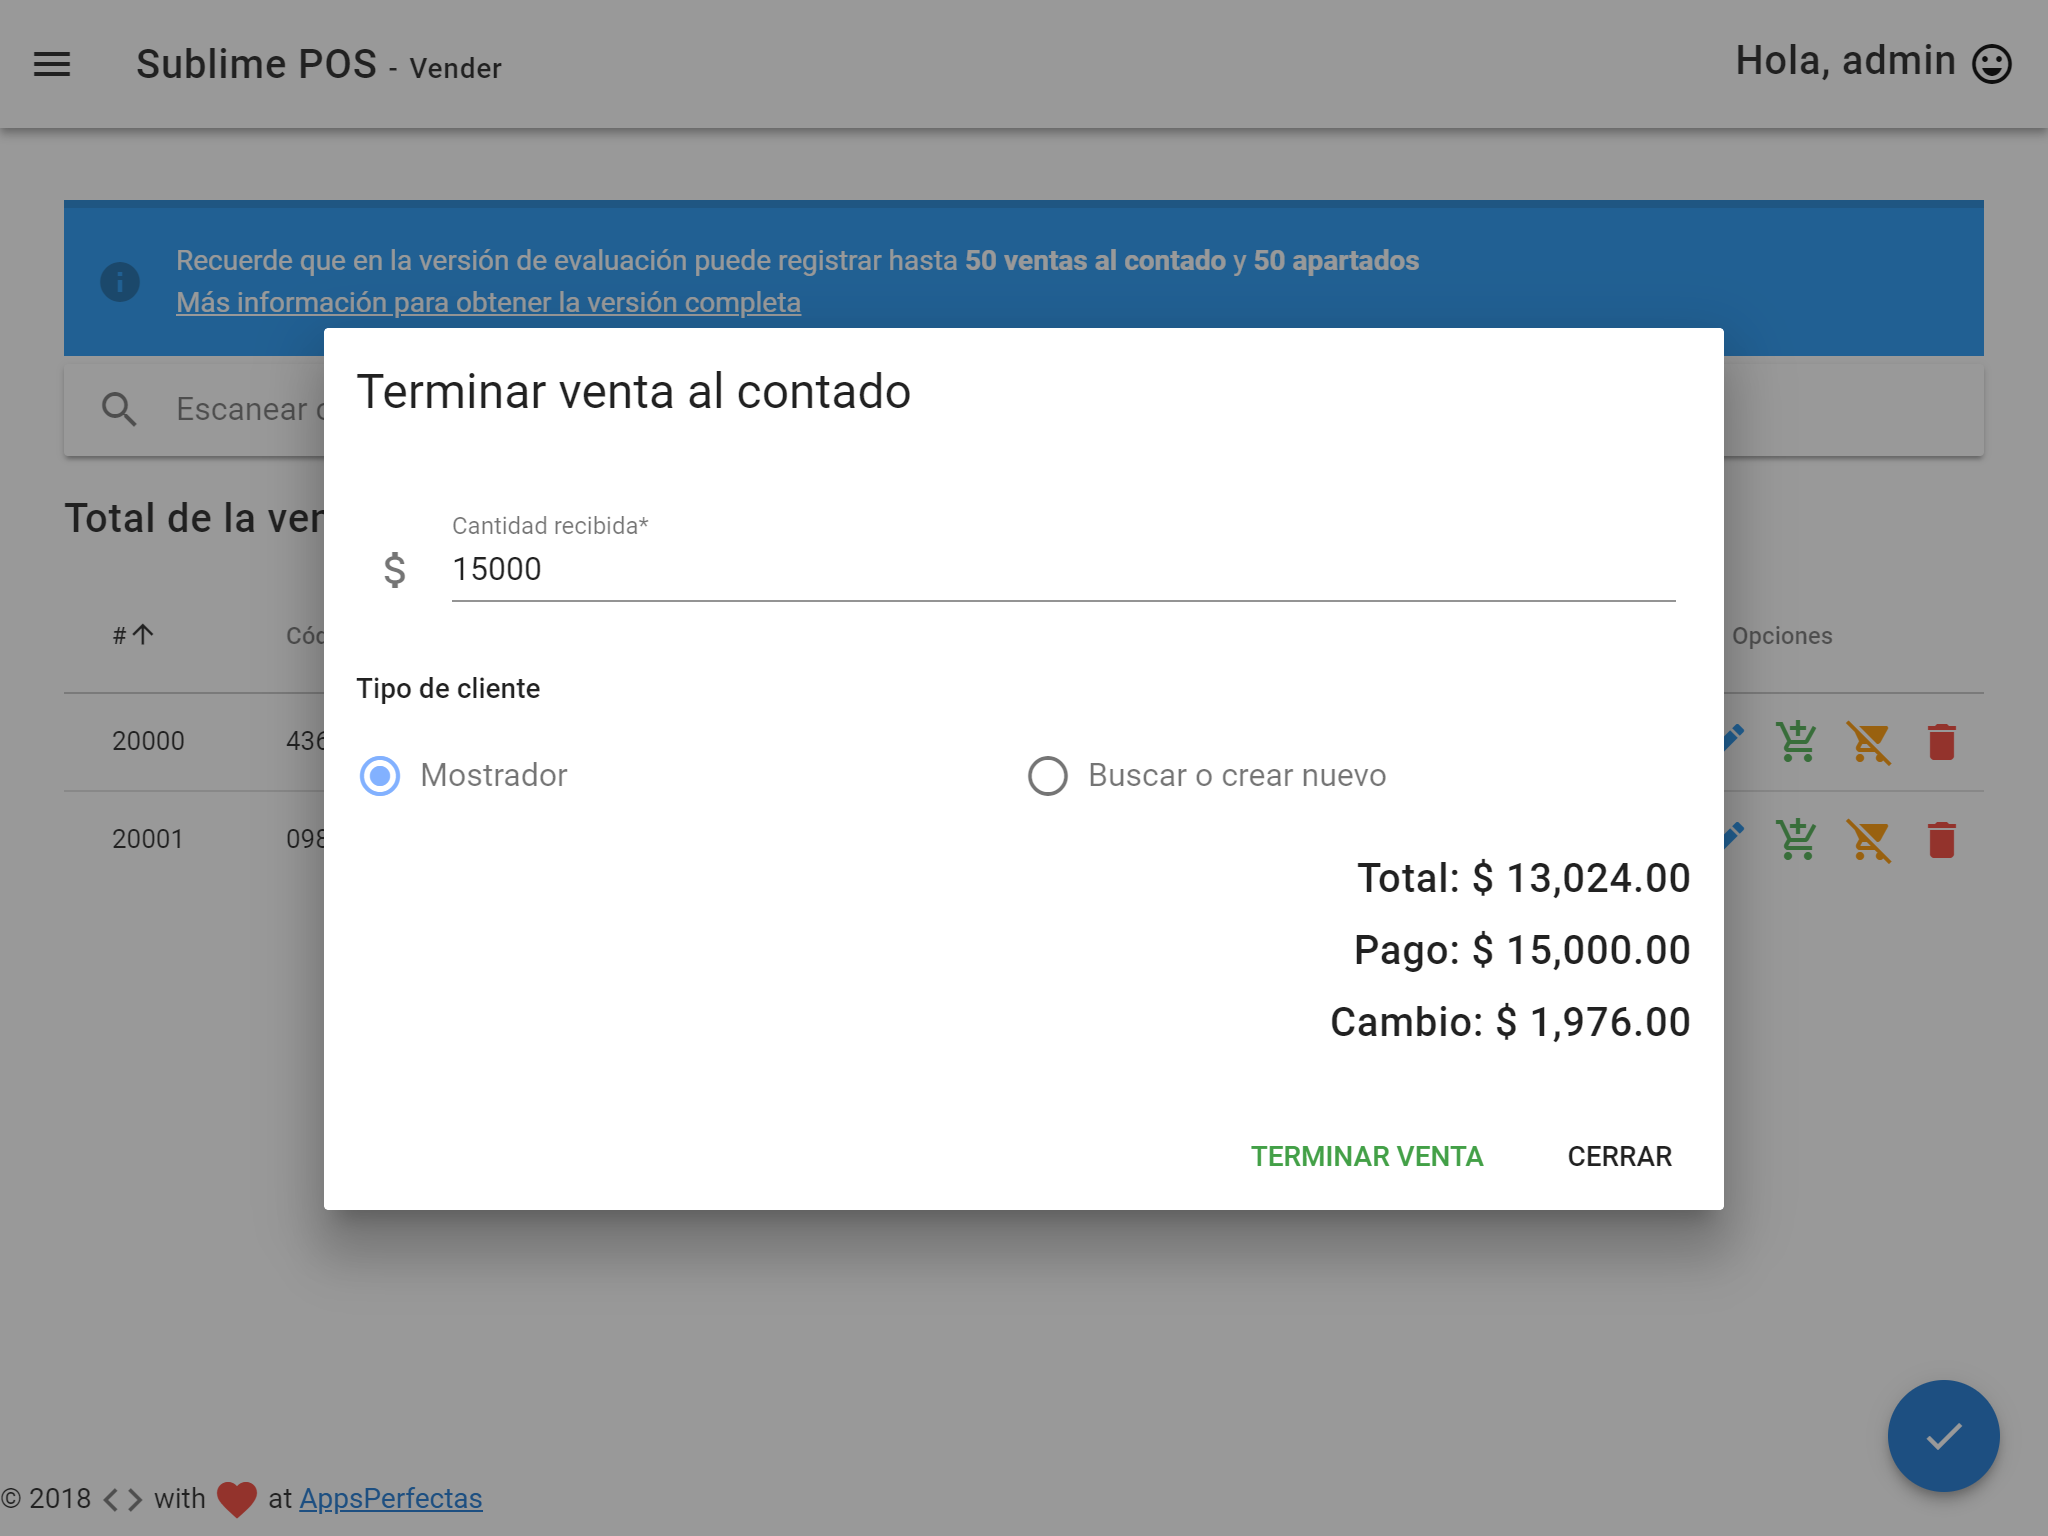Click the blue checkmark floating button
The image size is (2048, 1536).
coord(1943,1435)
